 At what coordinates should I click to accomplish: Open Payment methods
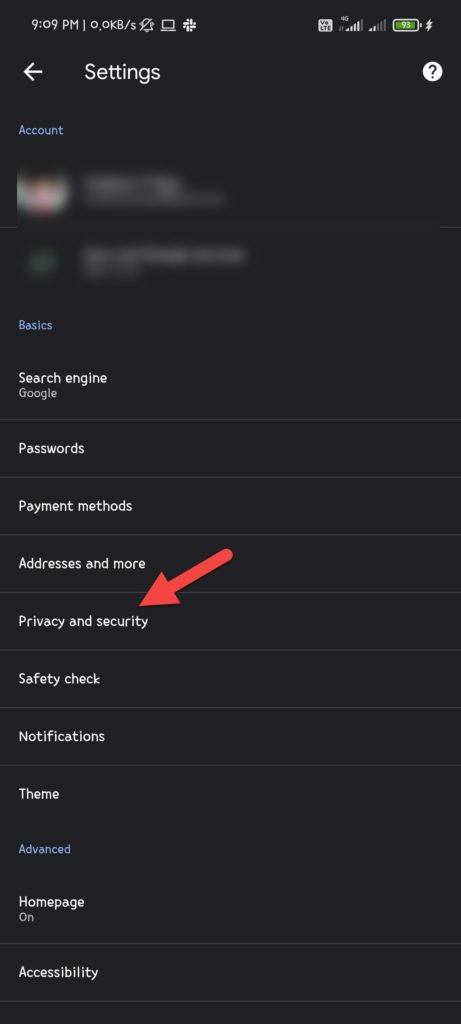pyautogui.click(x=230, y=506)
